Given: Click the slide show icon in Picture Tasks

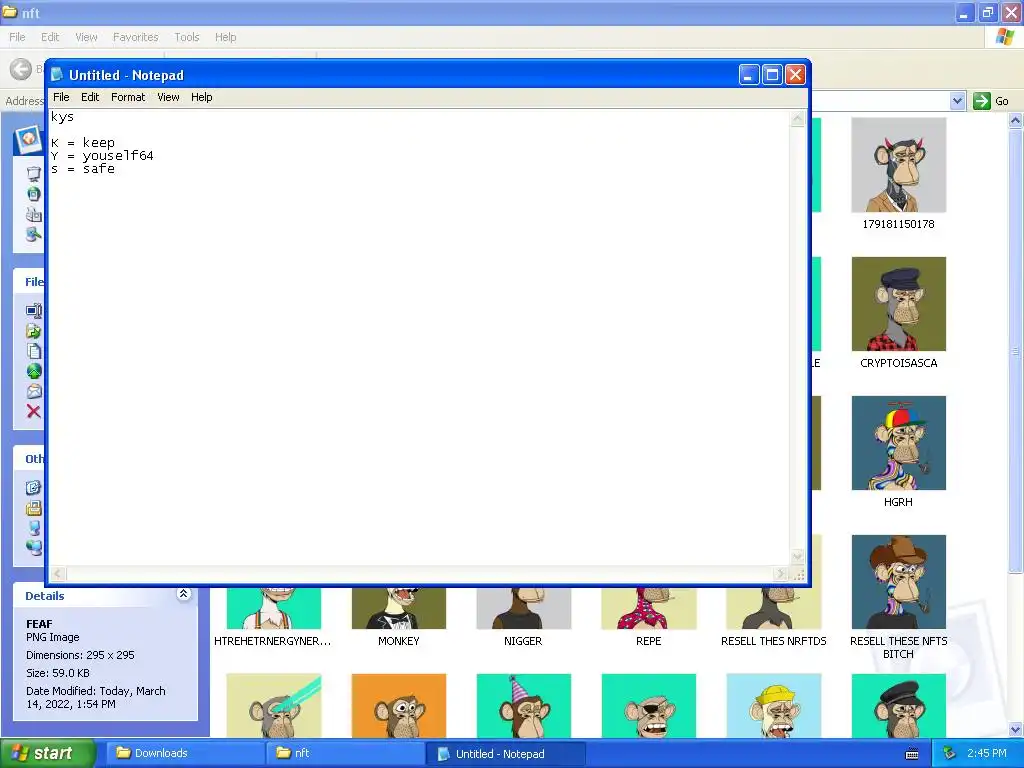Looking at the screenshot, I should pos(34,174).
